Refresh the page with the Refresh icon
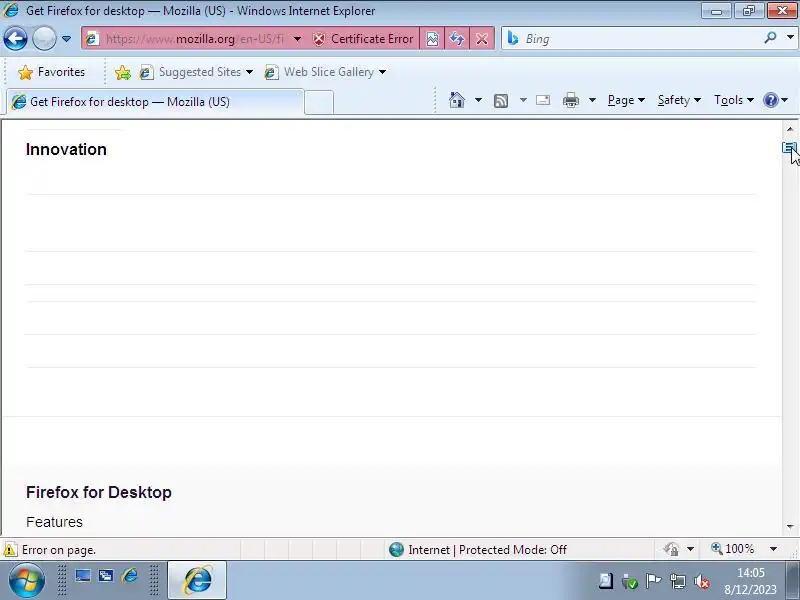Screen dimensions: 800x600 click(x=457, y=39)
